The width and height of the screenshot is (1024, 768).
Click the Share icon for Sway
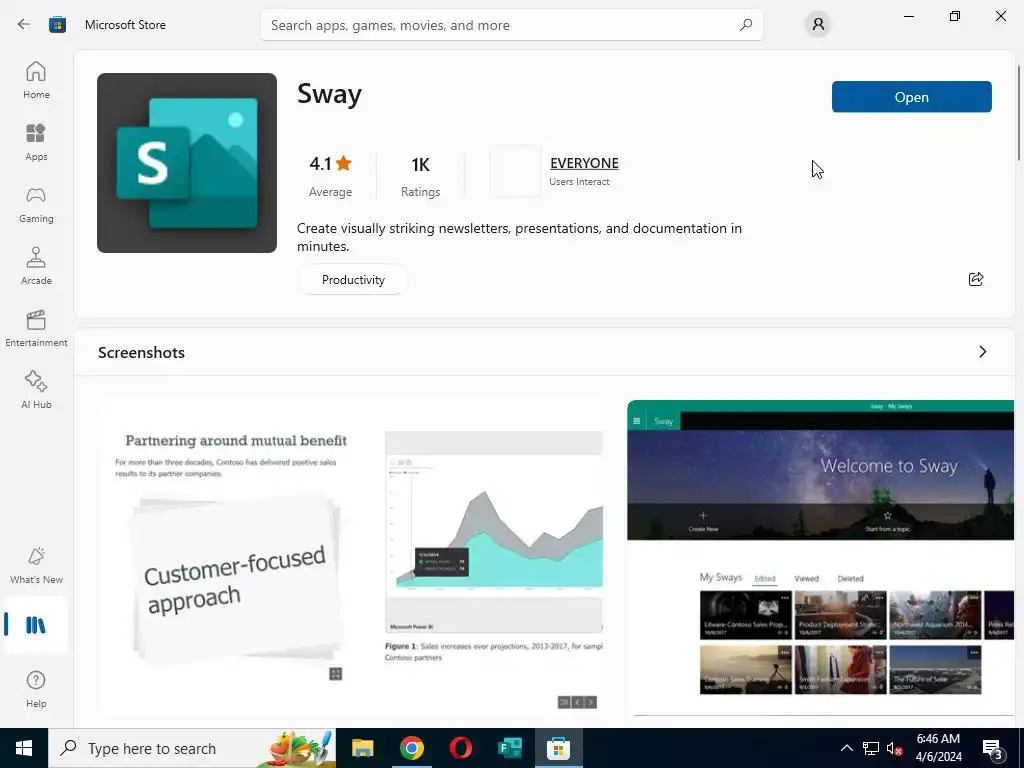976,280
